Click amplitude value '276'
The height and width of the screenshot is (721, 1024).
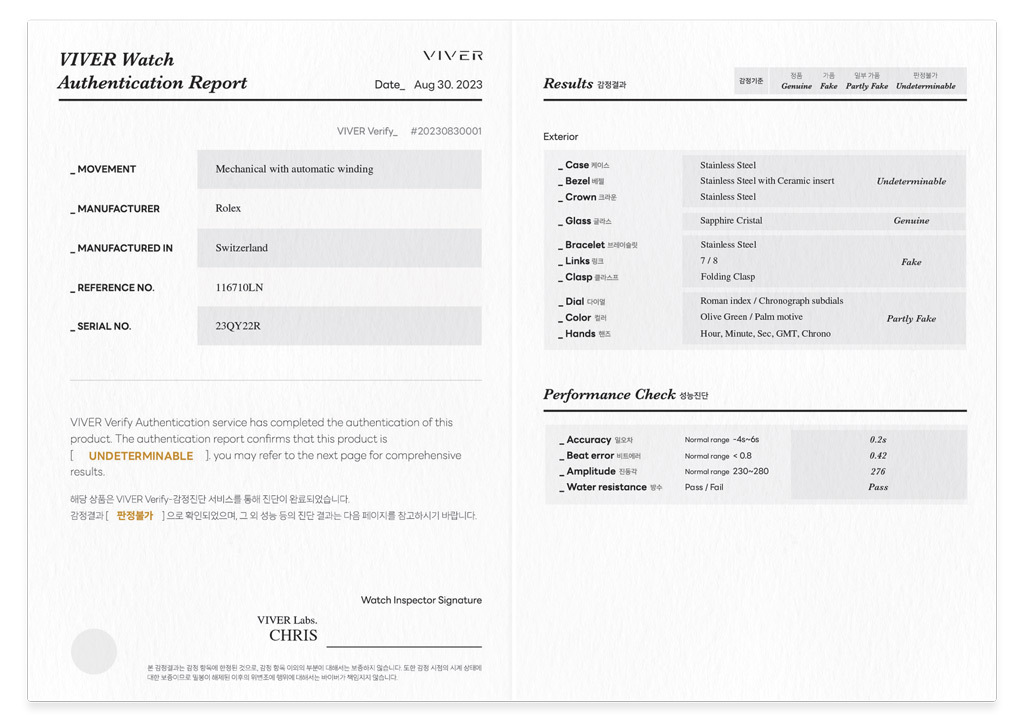[x=878, y=472]
